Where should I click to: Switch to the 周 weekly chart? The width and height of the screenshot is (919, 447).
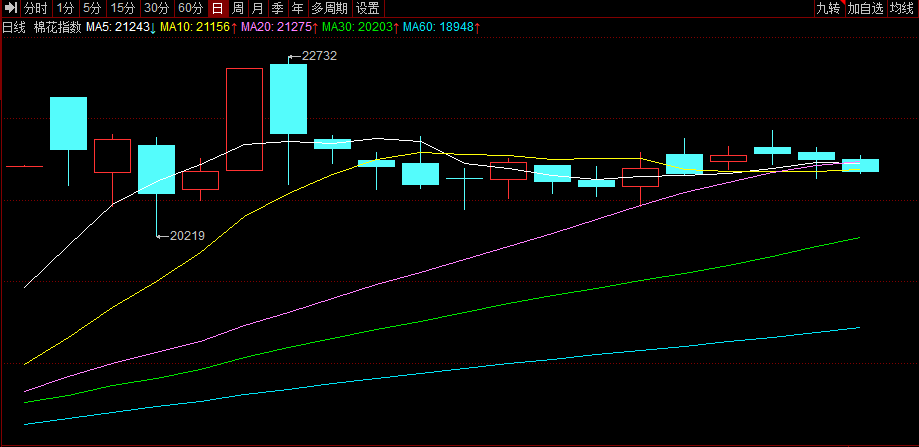[x=237, y=8]
